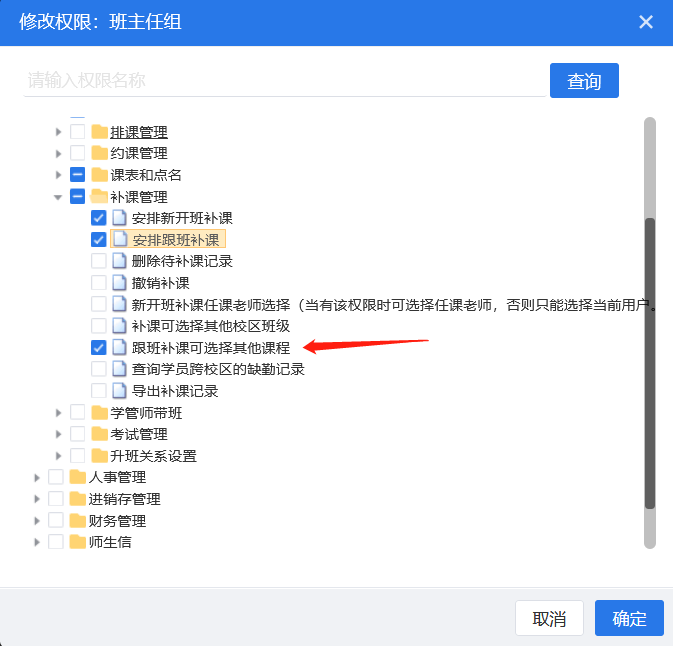Click the file icon of 撤销补课
673x646 pixels.
[x=119, y=283]
